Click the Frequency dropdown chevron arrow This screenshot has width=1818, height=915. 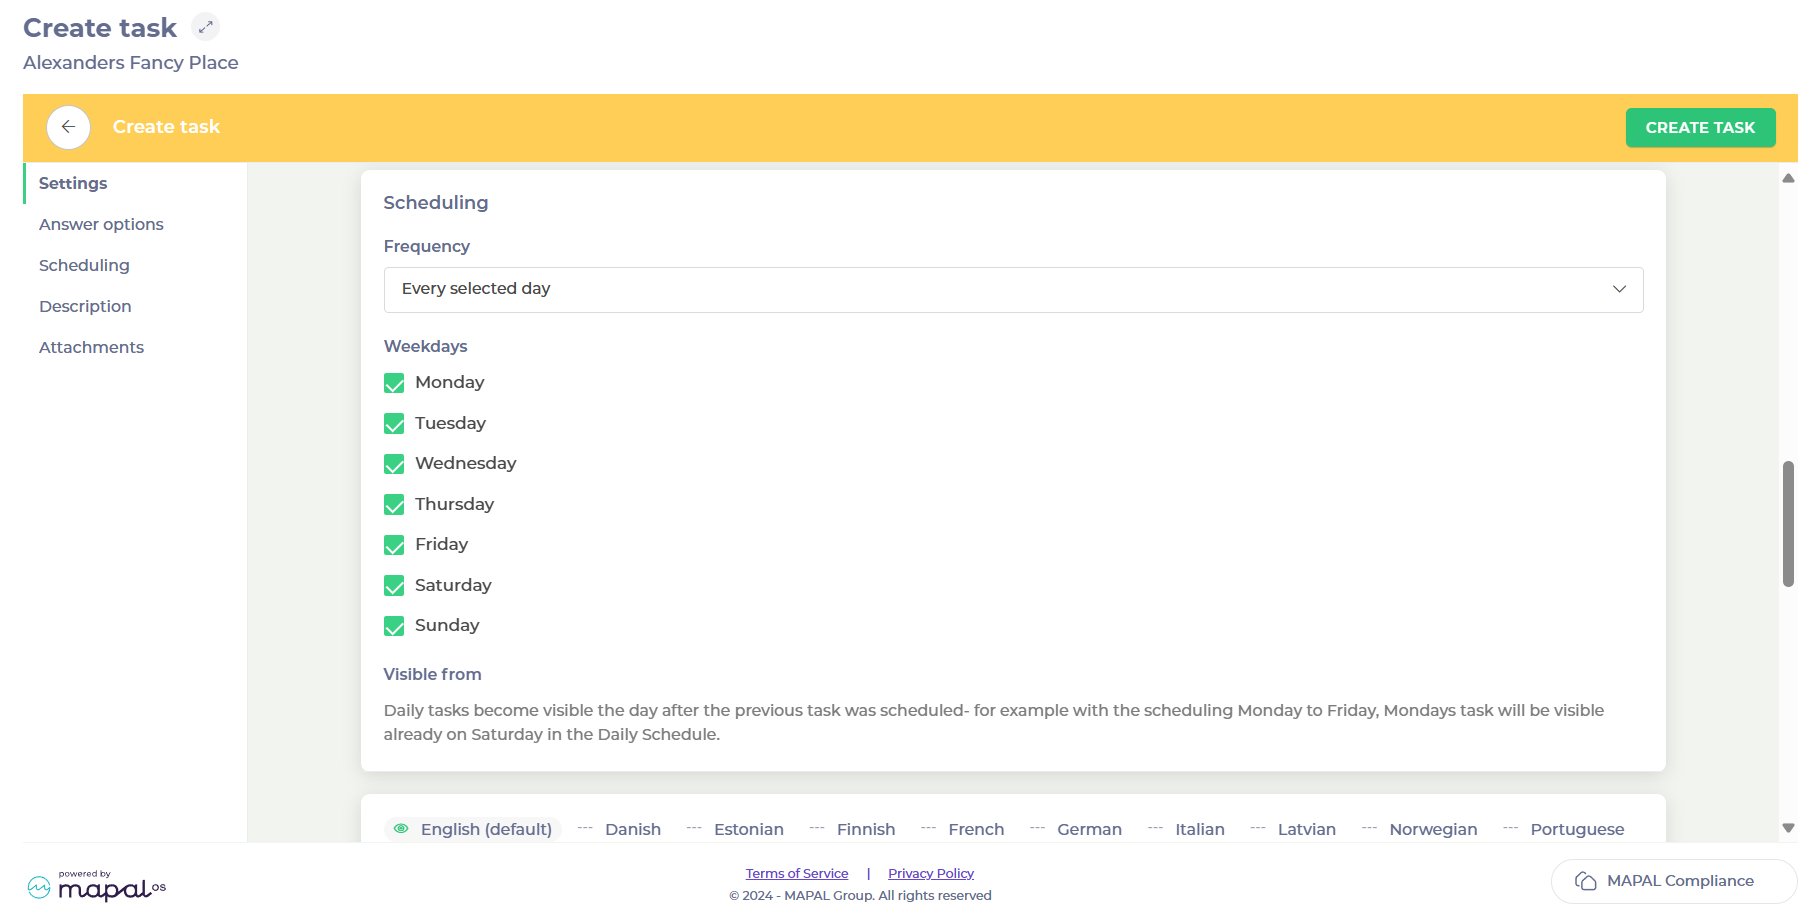1619,289
